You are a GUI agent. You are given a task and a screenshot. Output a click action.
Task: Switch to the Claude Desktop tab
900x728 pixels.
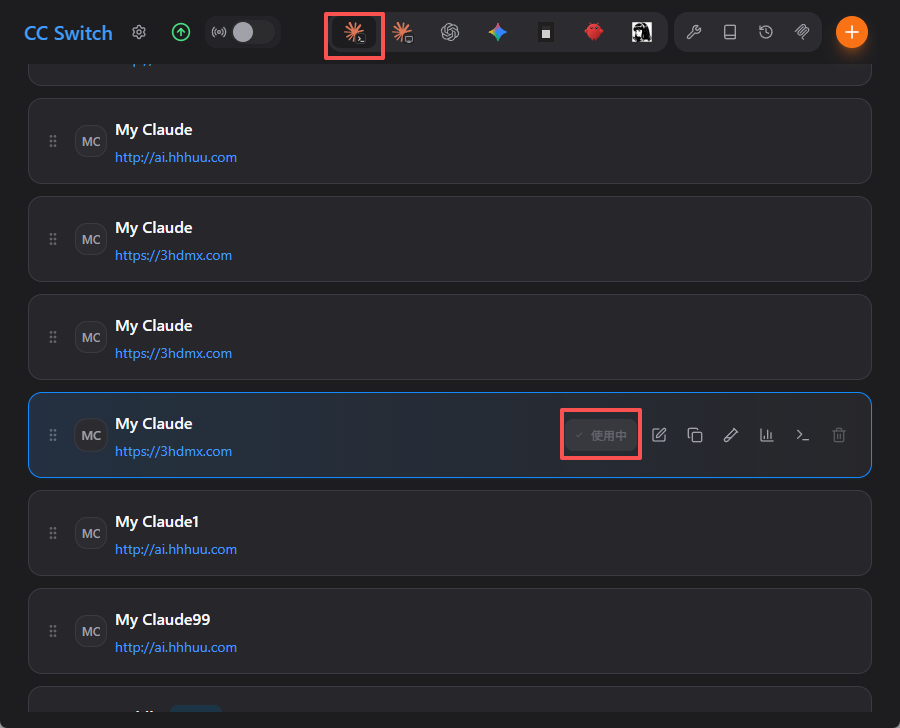tap(402, 32)
